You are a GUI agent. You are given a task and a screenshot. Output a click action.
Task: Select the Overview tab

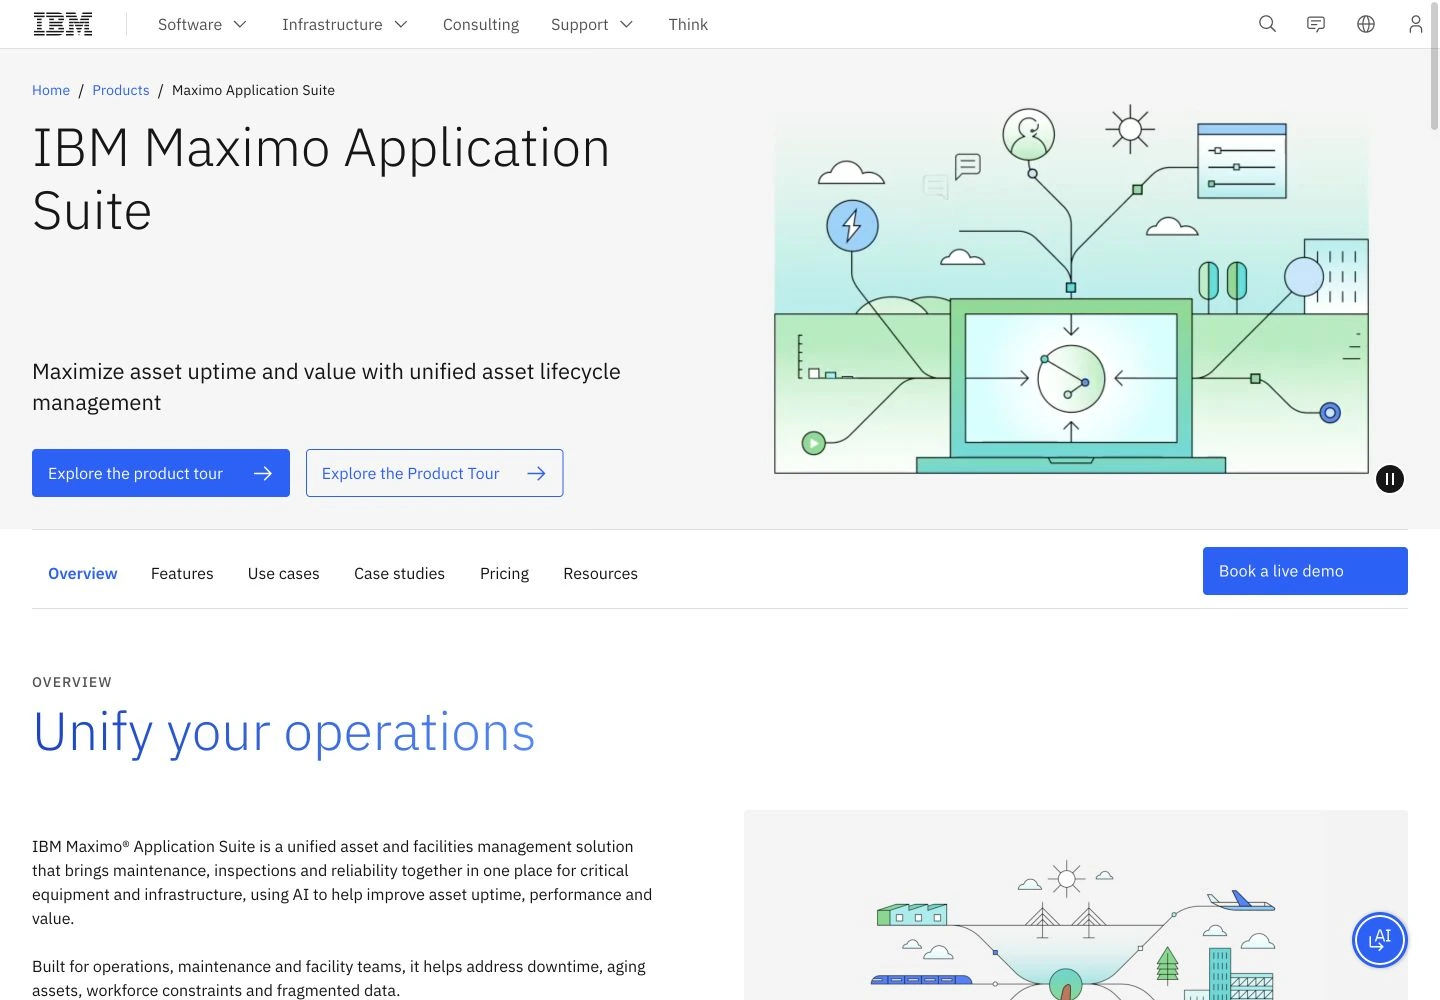(83, 573)
